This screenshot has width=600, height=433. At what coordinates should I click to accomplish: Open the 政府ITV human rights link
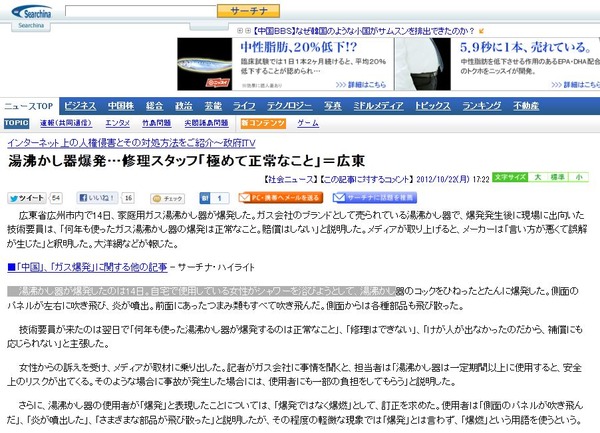click(131, 143)
